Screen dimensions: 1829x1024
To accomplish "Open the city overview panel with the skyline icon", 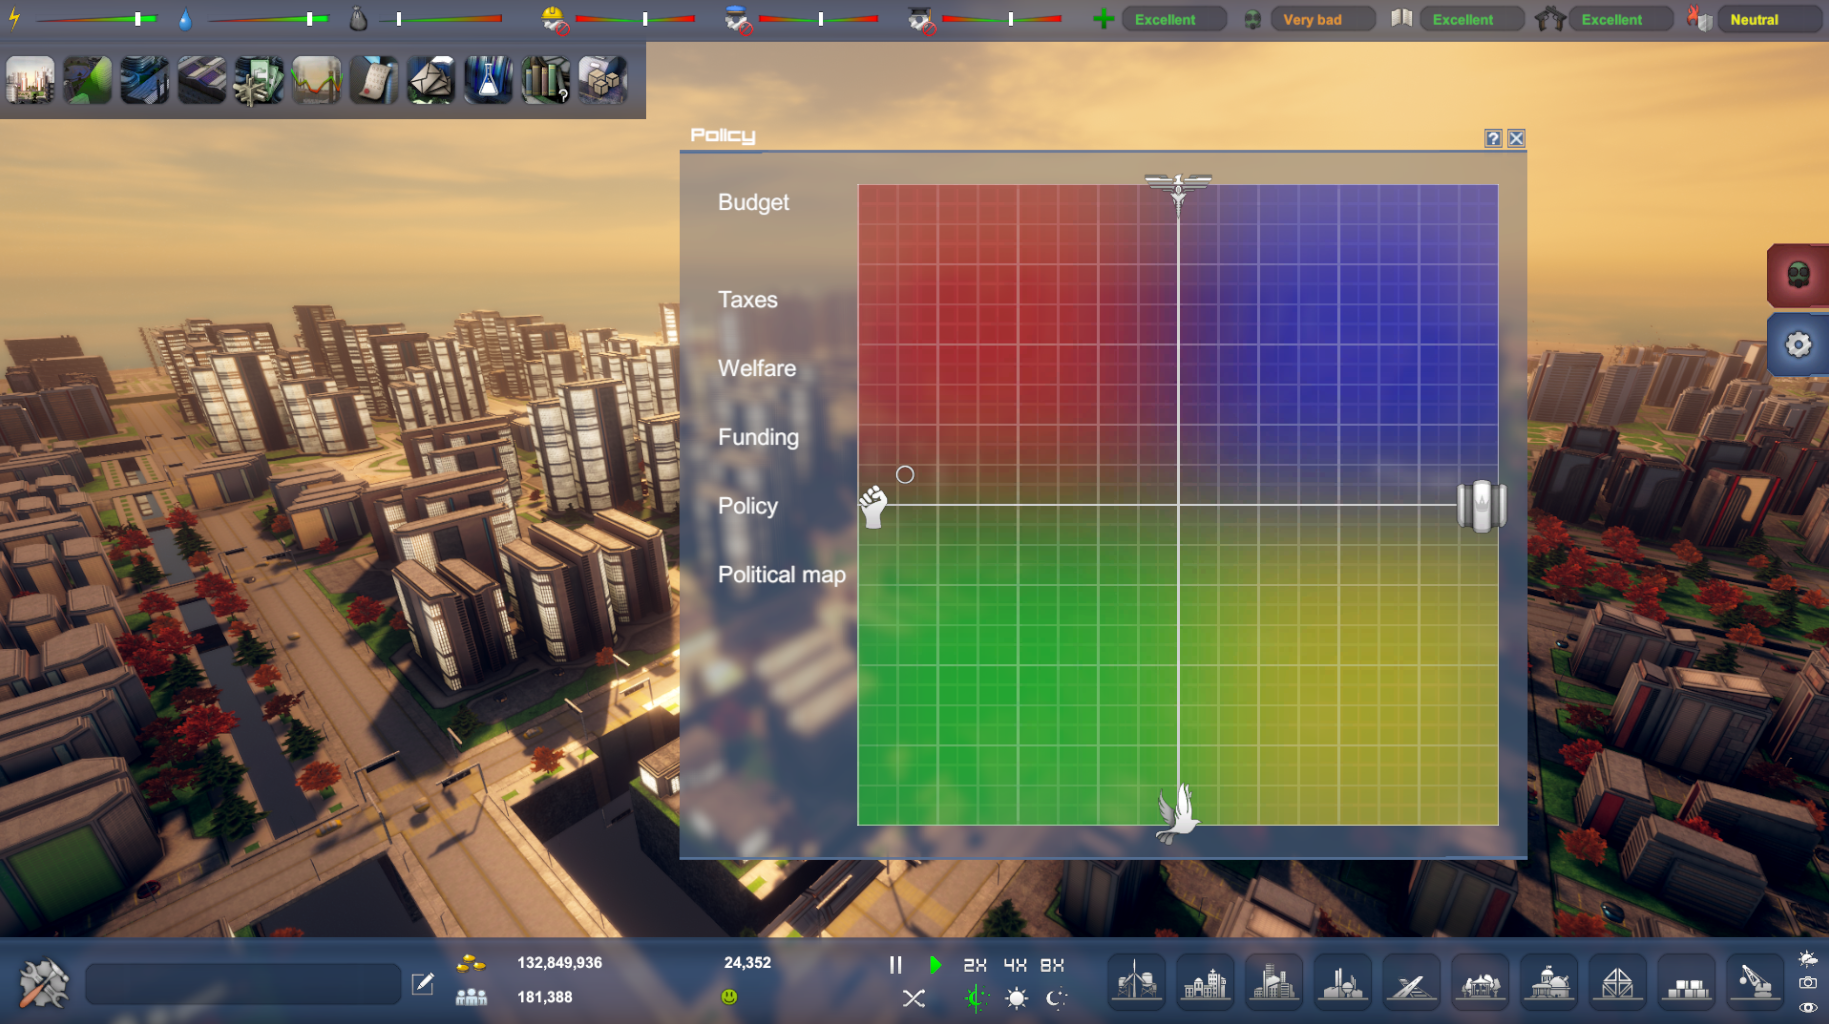I will [30, 80].
